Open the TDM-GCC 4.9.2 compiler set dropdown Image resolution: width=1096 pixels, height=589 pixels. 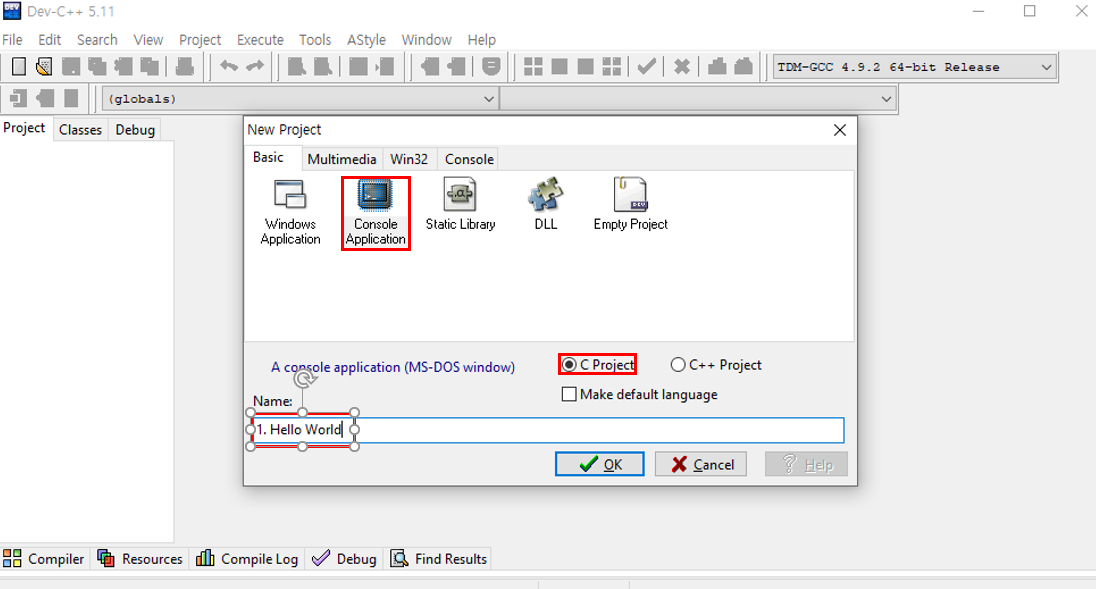point(914,67)
